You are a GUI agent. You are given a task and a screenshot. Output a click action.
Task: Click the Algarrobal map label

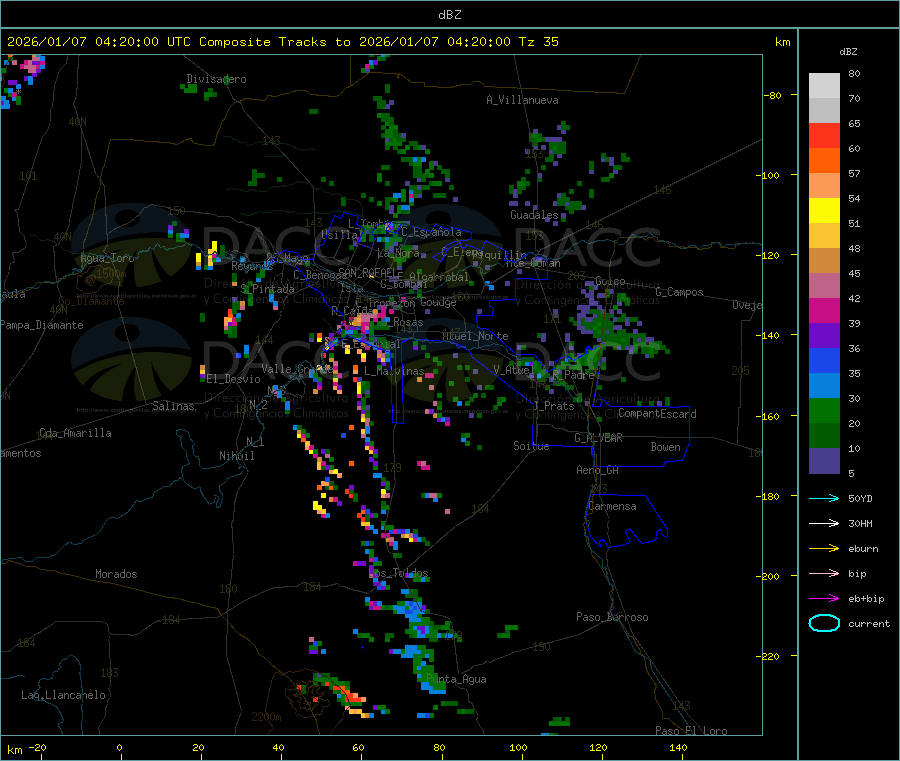tap(440, 277)
